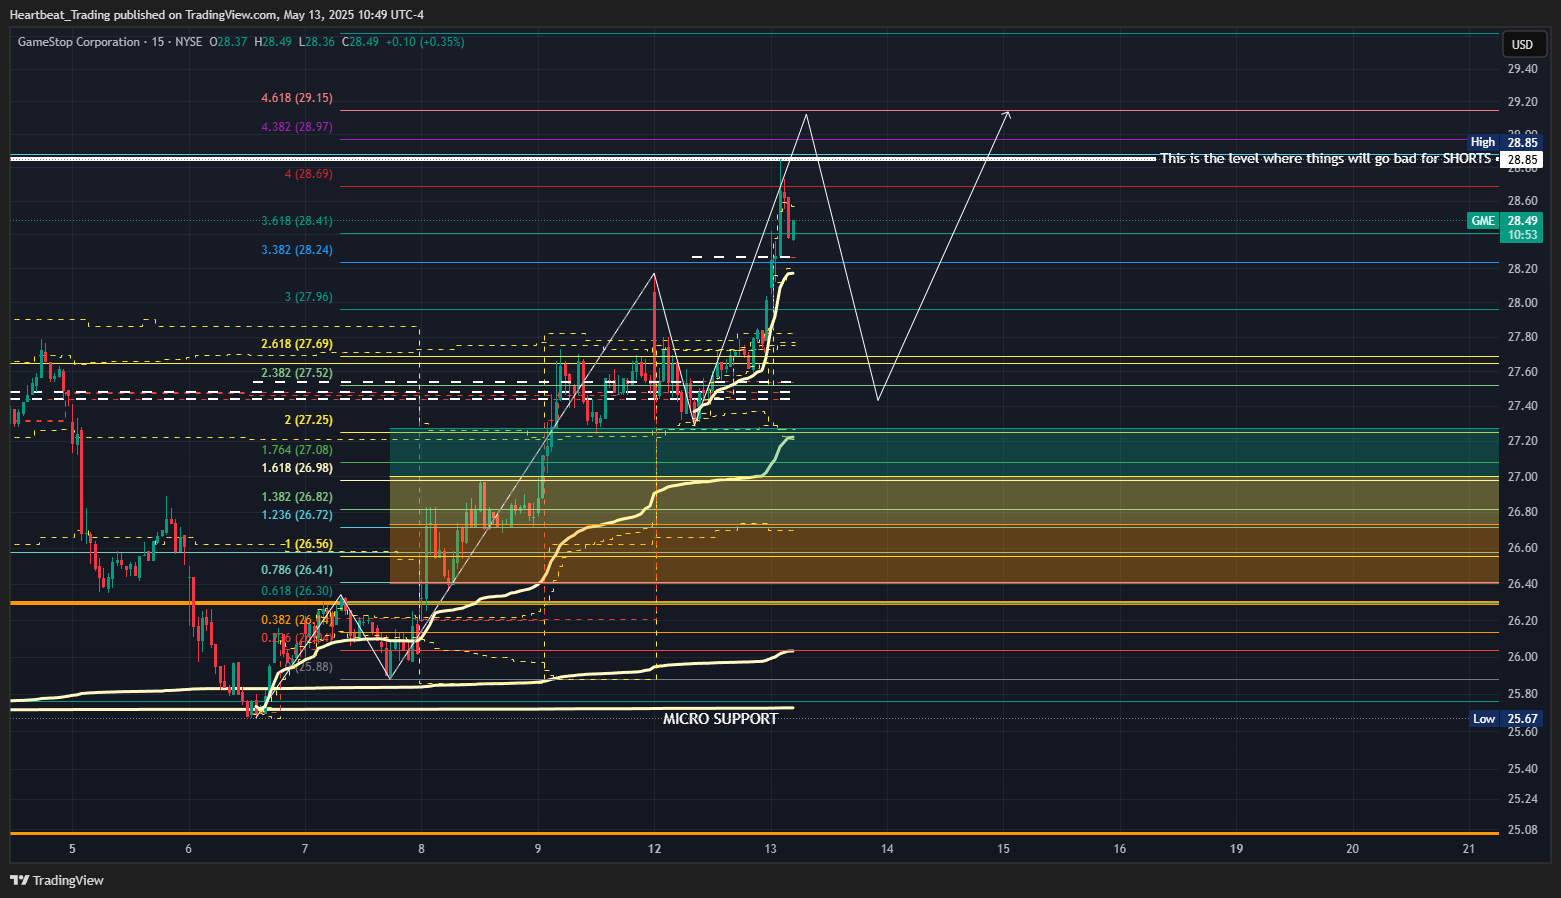
Task: Select the 2 (27.25) Fibonacci label
Action: (308, 420)
